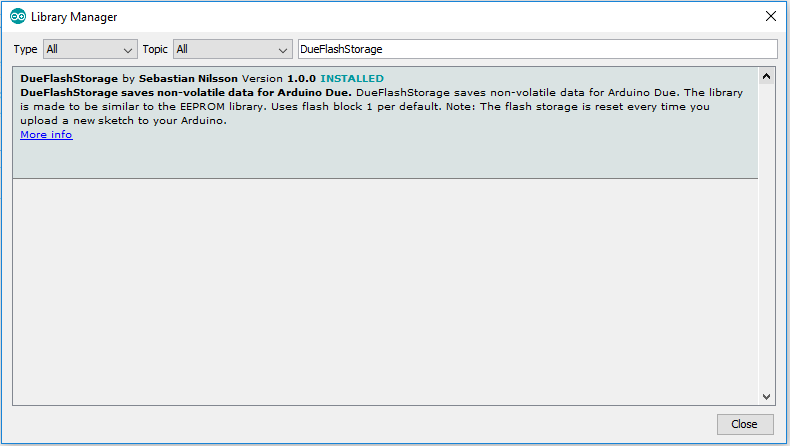Click the DueFlashStorage search field
Image resolution: width=790 pixels, height=446 pixels.
pos(538,49)
